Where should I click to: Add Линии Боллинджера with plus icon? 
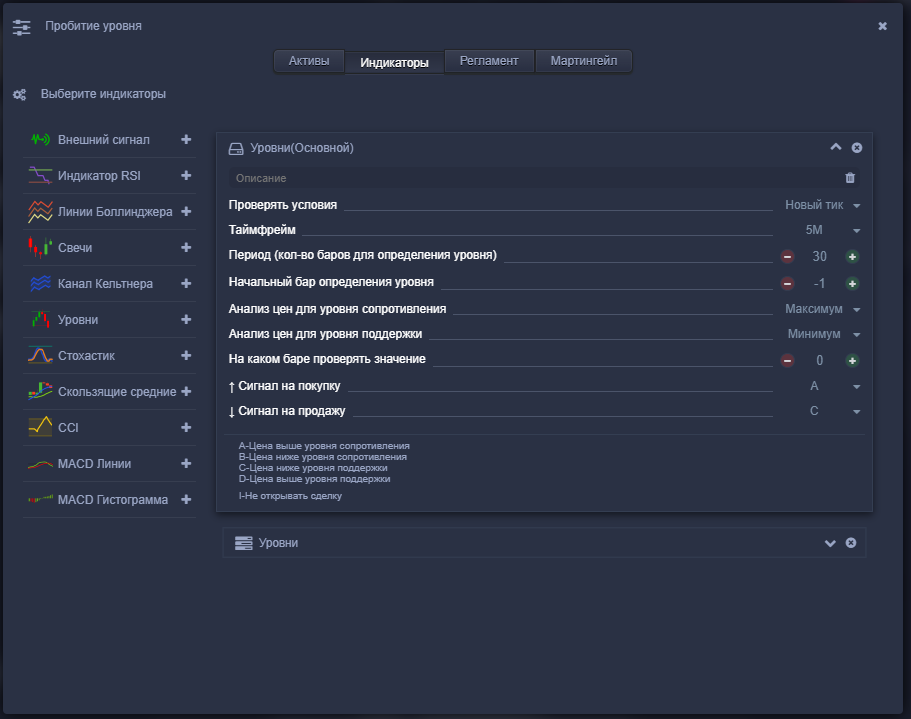coord(186,211)
